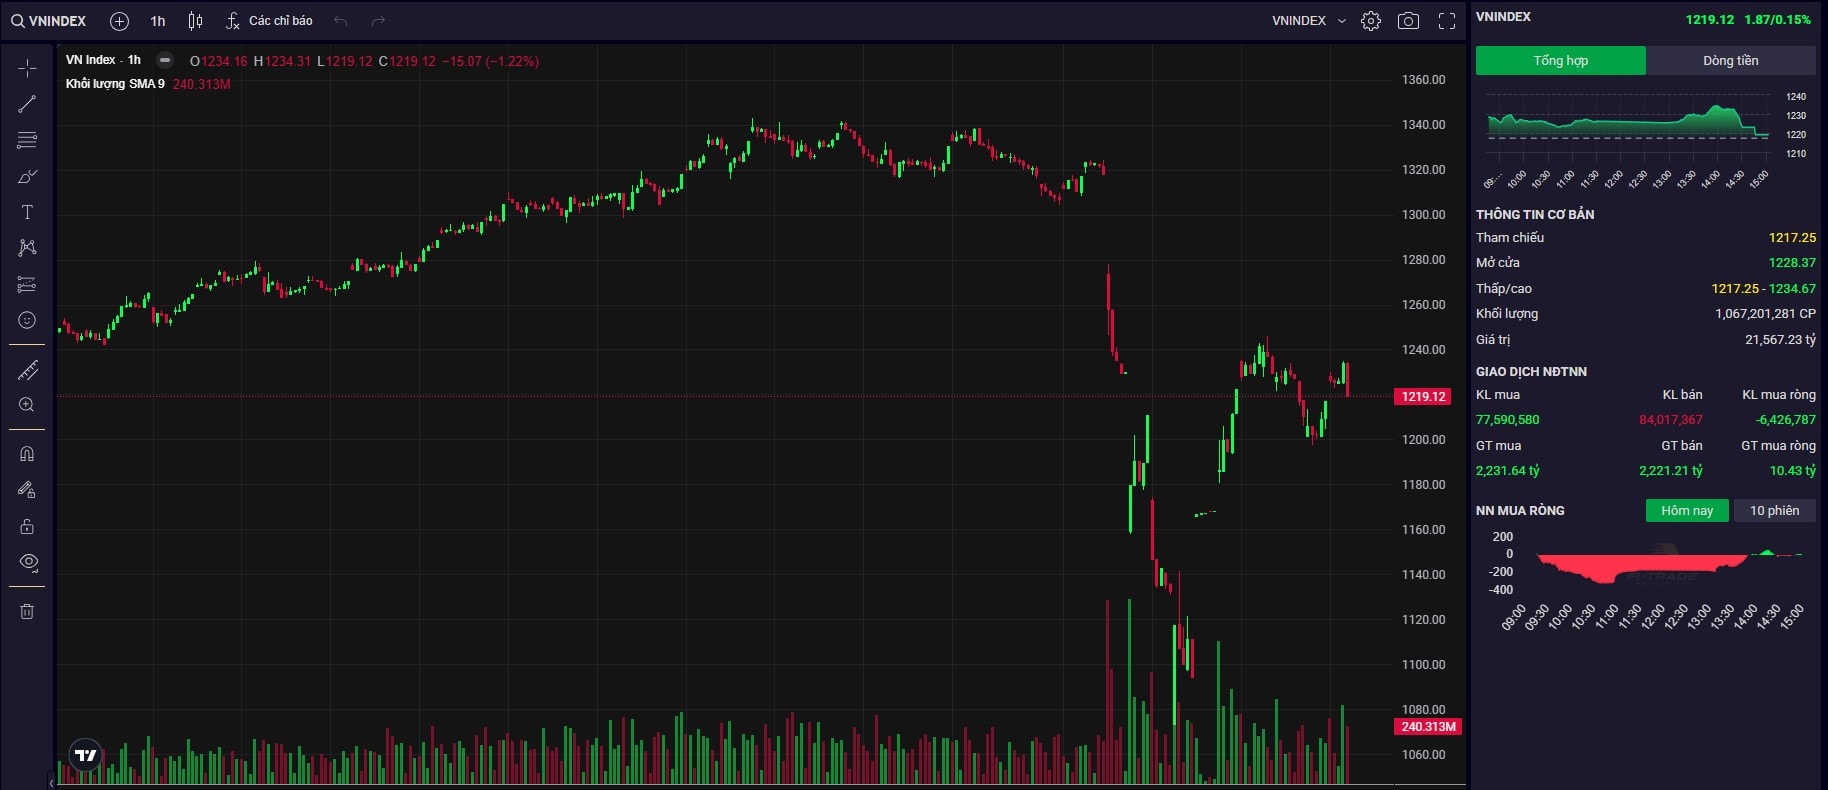This screenshot has width=1828, height=790.
Task: Select the Hôm nay button
Action: pyautogui.click(x=1687, y=510)
